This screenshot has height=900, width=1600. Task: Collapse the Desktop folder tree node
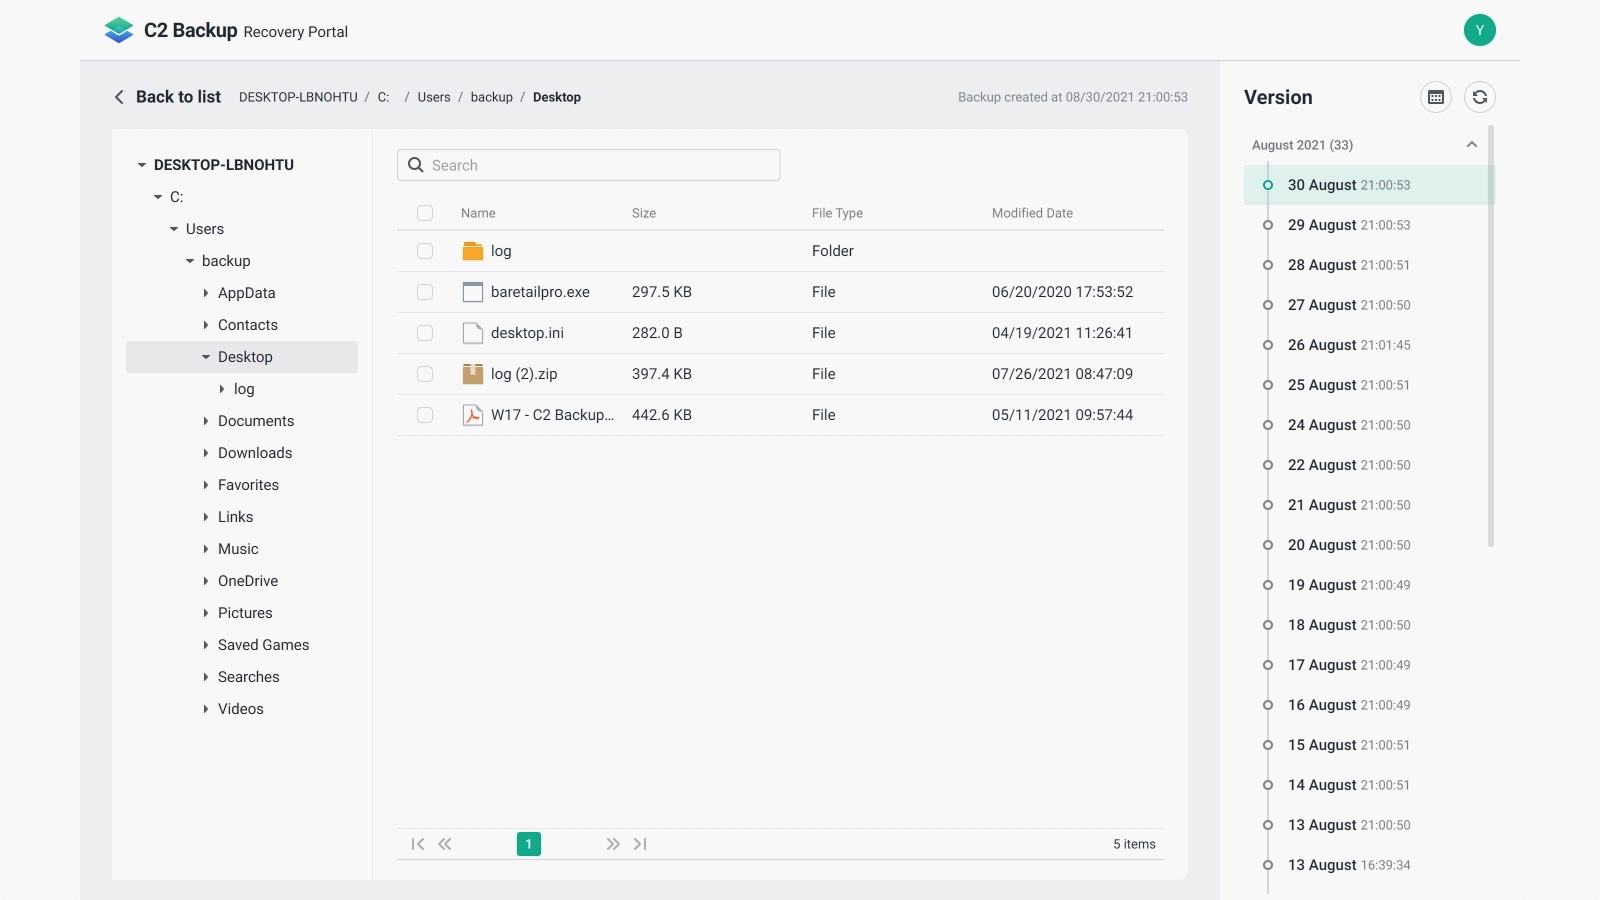click(x=206, y=357)
